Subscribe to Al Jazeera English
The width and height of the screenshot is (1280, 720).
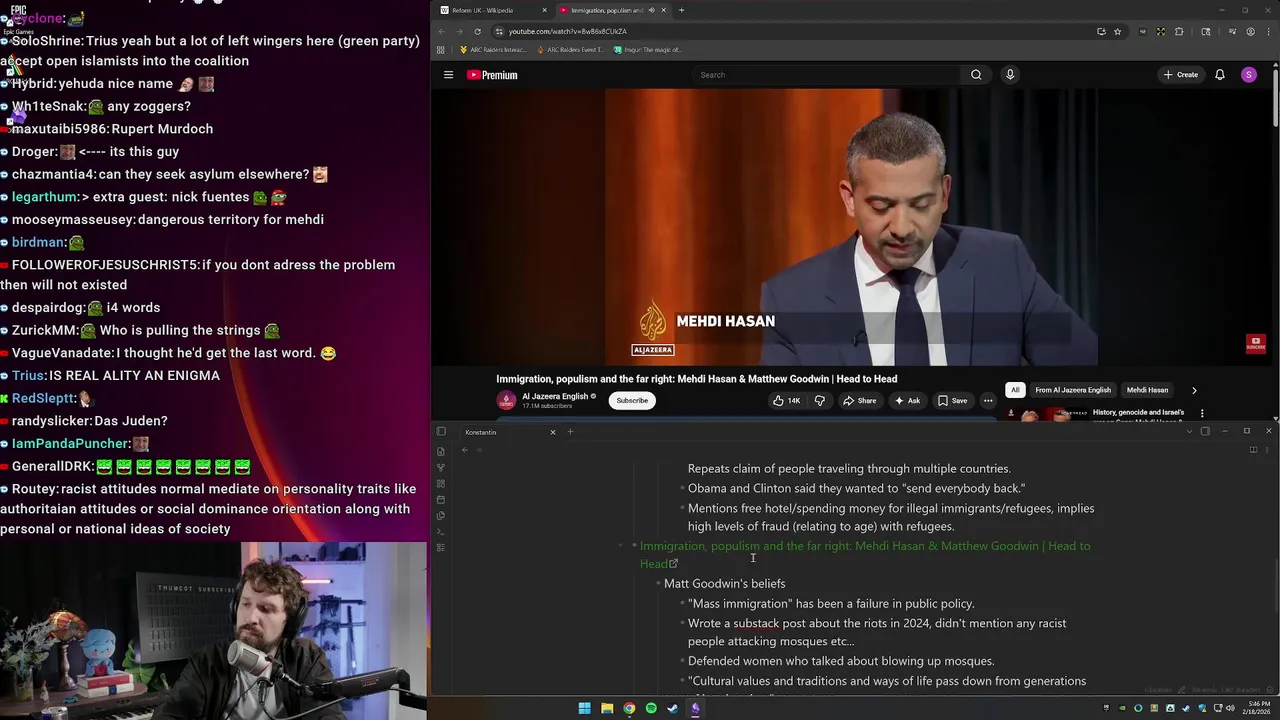(632, 401)
